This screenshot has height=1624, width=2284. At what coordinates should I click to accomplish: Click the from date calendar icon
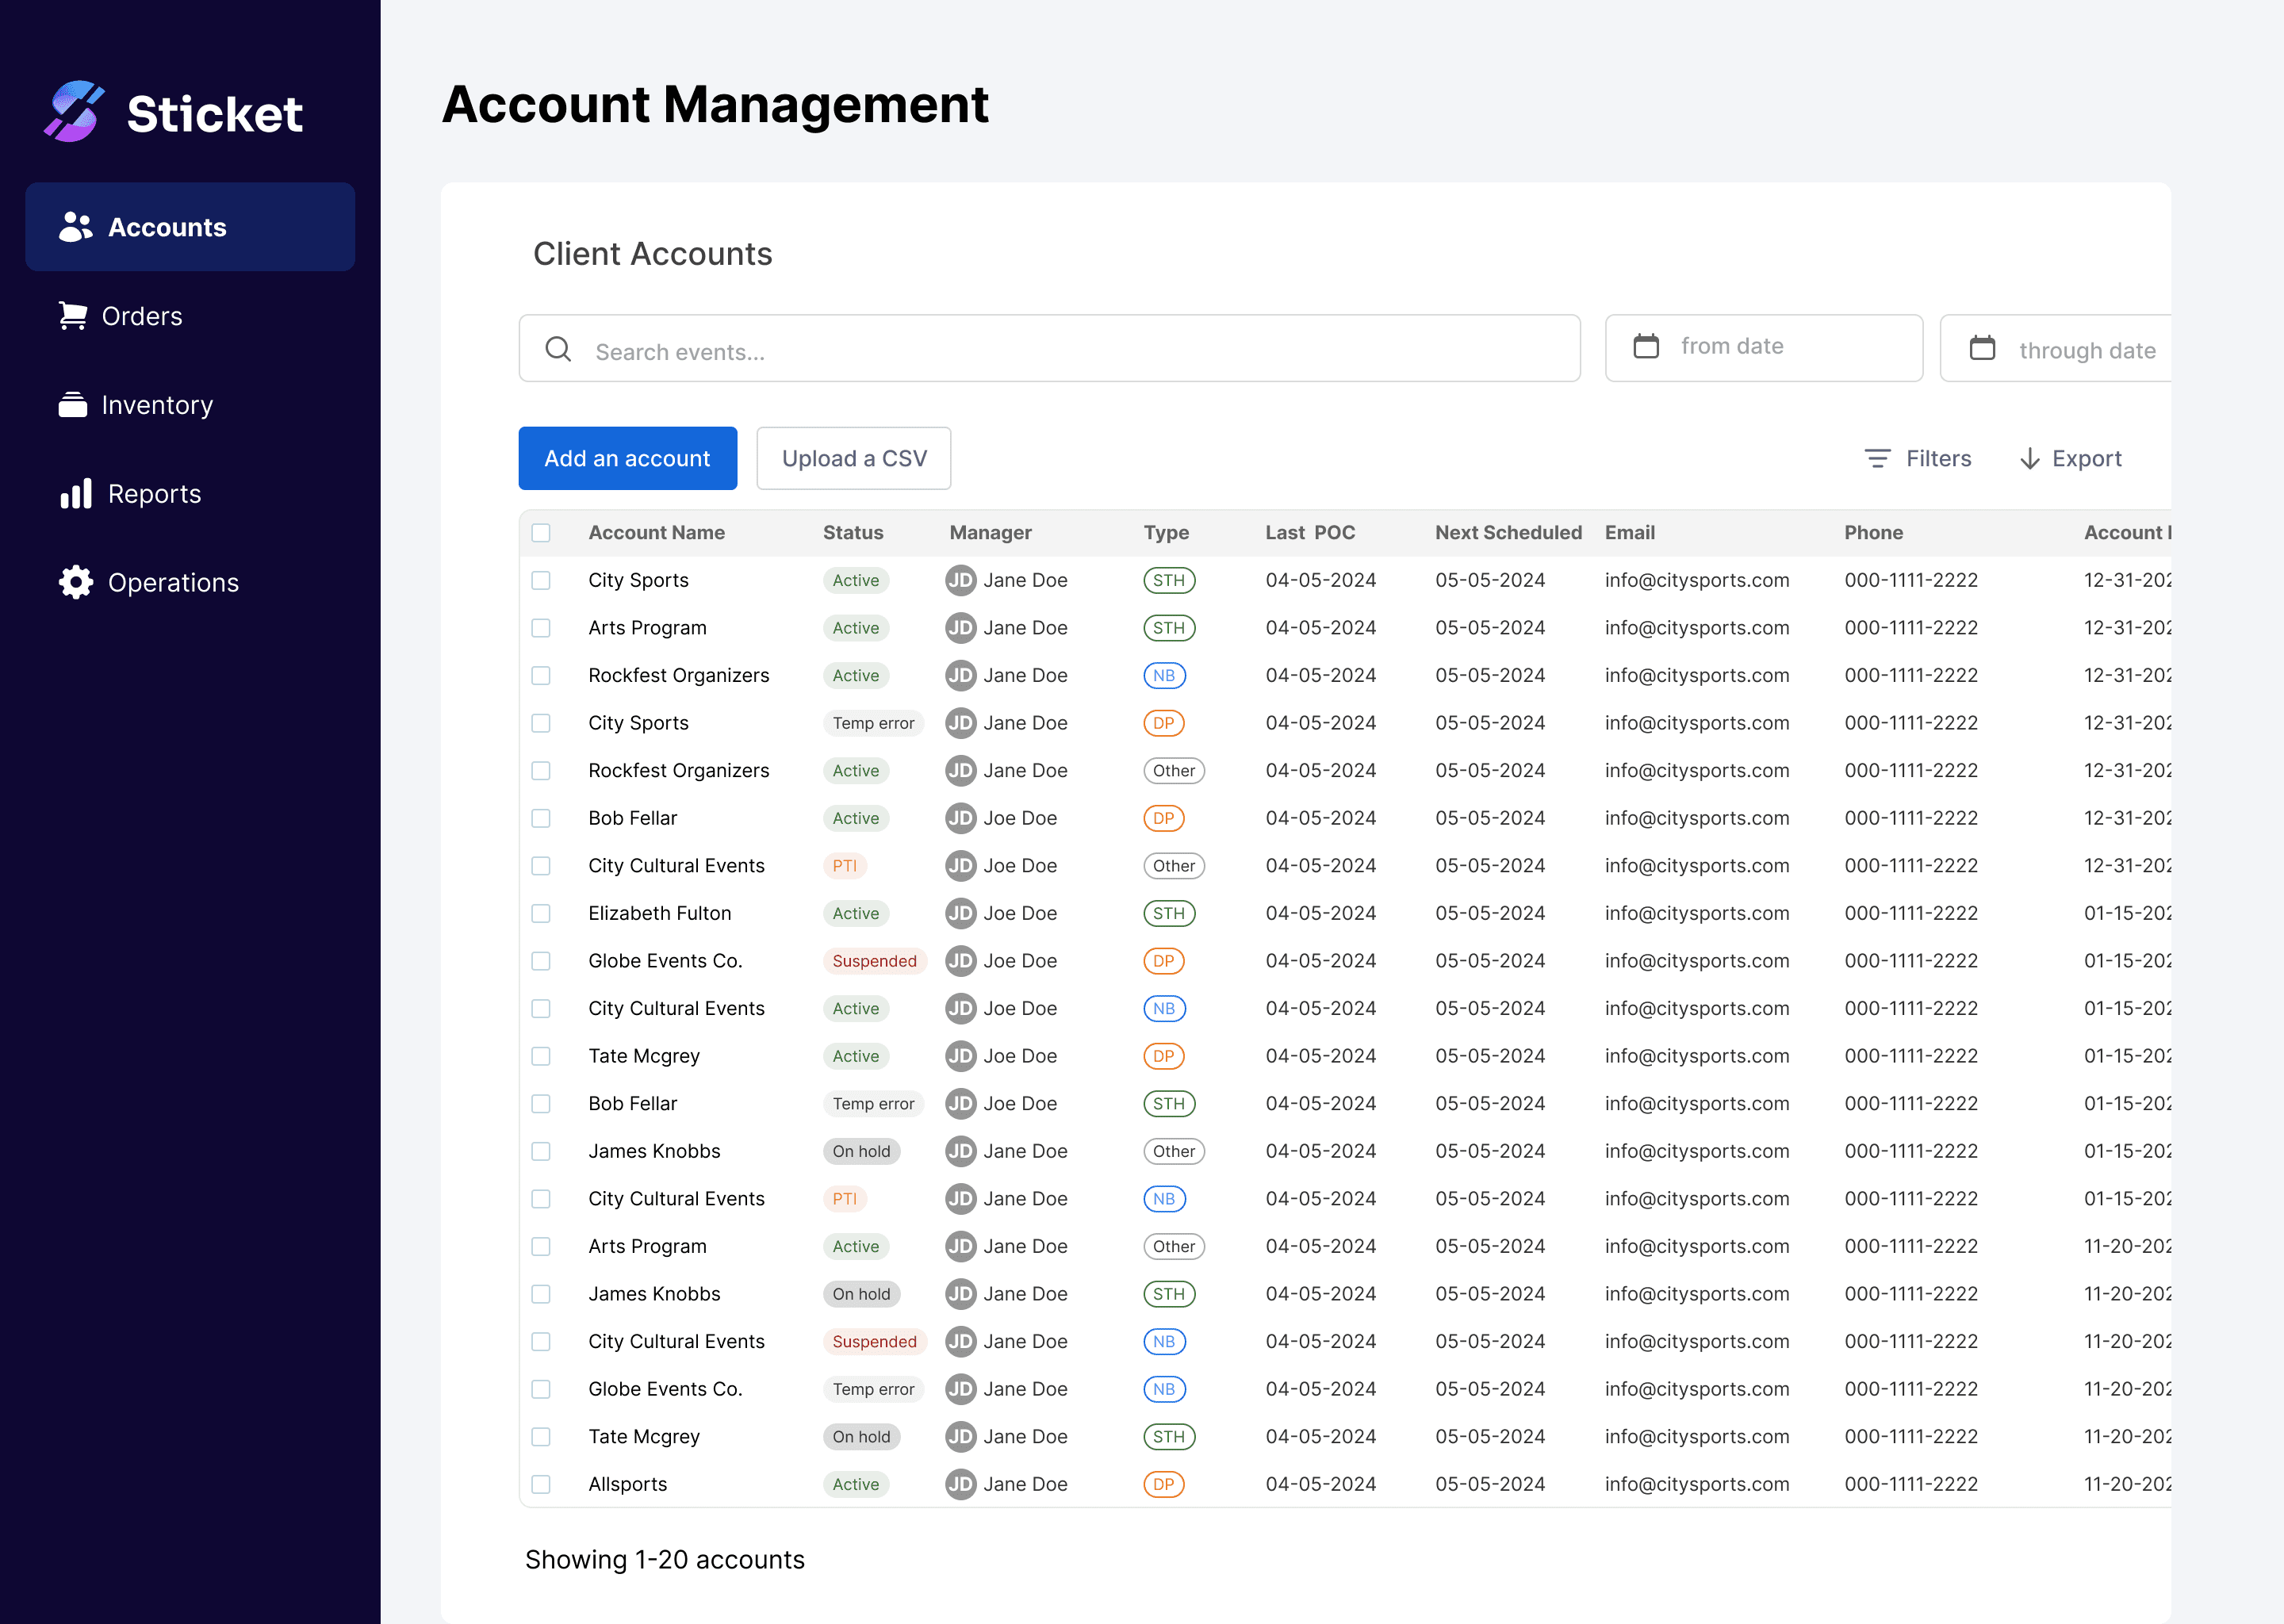(x=1646, y=347)
